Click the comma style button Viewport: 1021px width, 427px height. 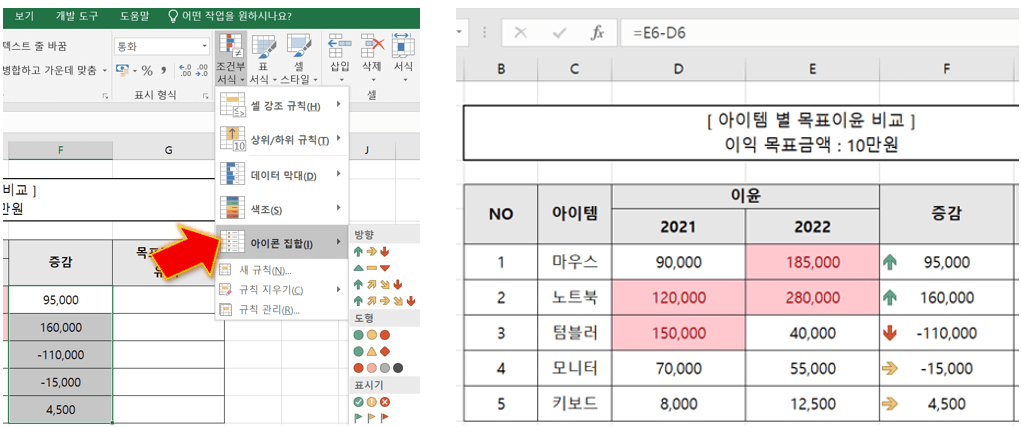pos(164,70)
